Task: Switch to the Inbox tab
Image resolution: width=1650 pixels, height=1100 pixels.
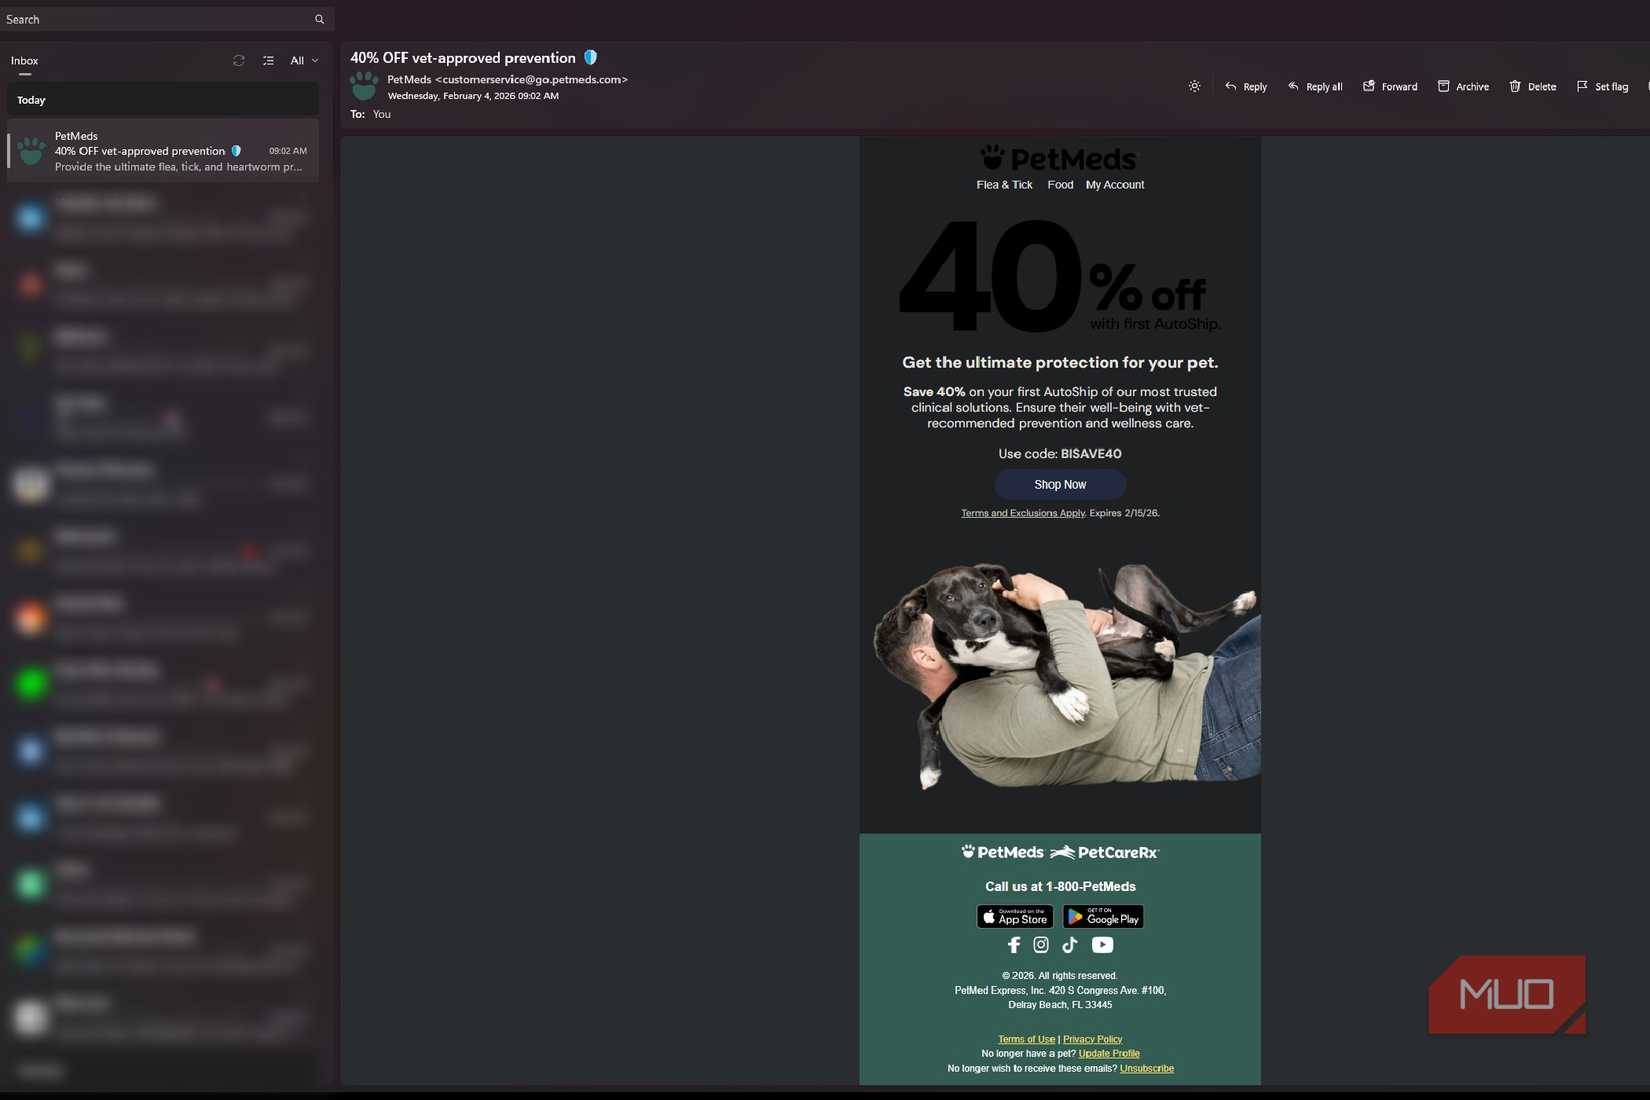Action: pos(25,61)
